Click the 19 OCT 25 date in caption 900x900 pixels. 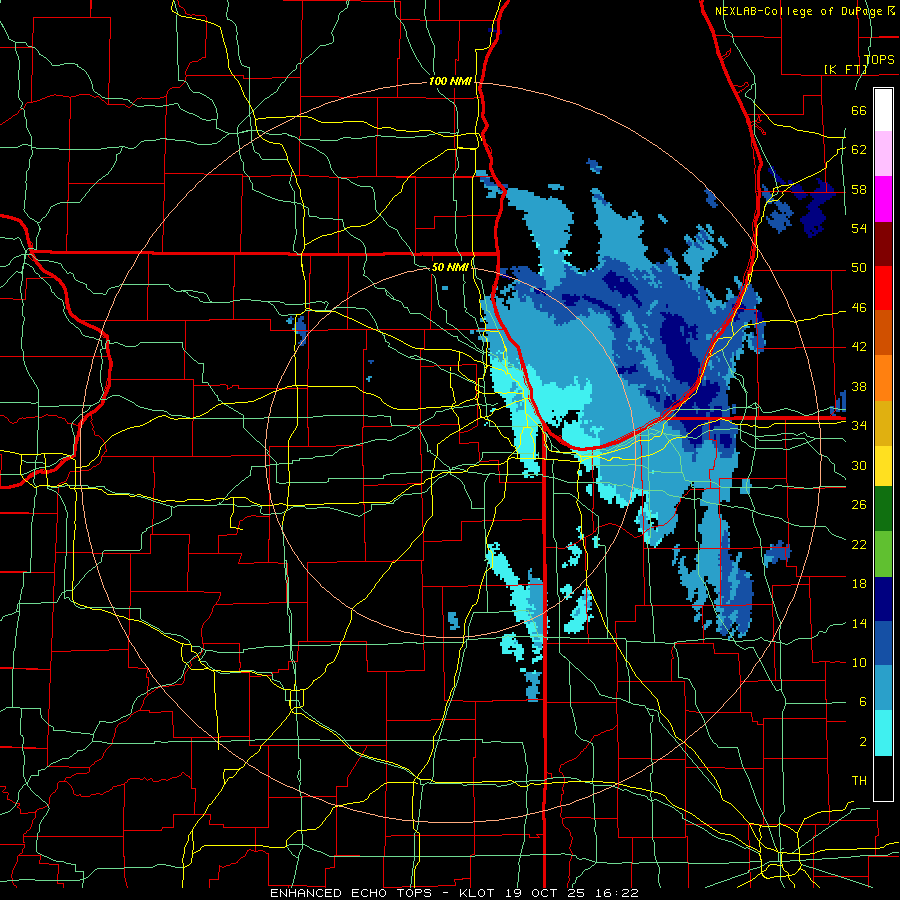coord(545,893)
